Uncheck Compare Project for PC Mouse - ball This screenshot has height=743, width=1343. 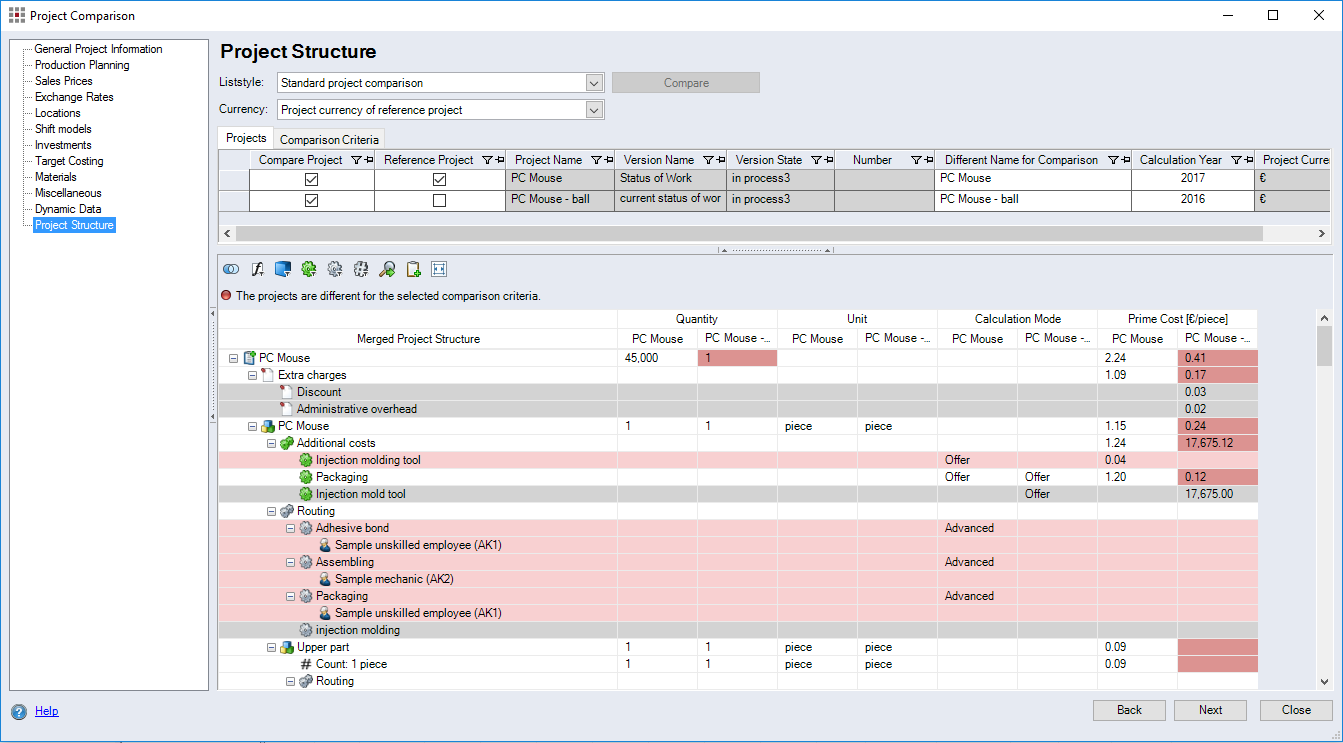click(311, 200)
